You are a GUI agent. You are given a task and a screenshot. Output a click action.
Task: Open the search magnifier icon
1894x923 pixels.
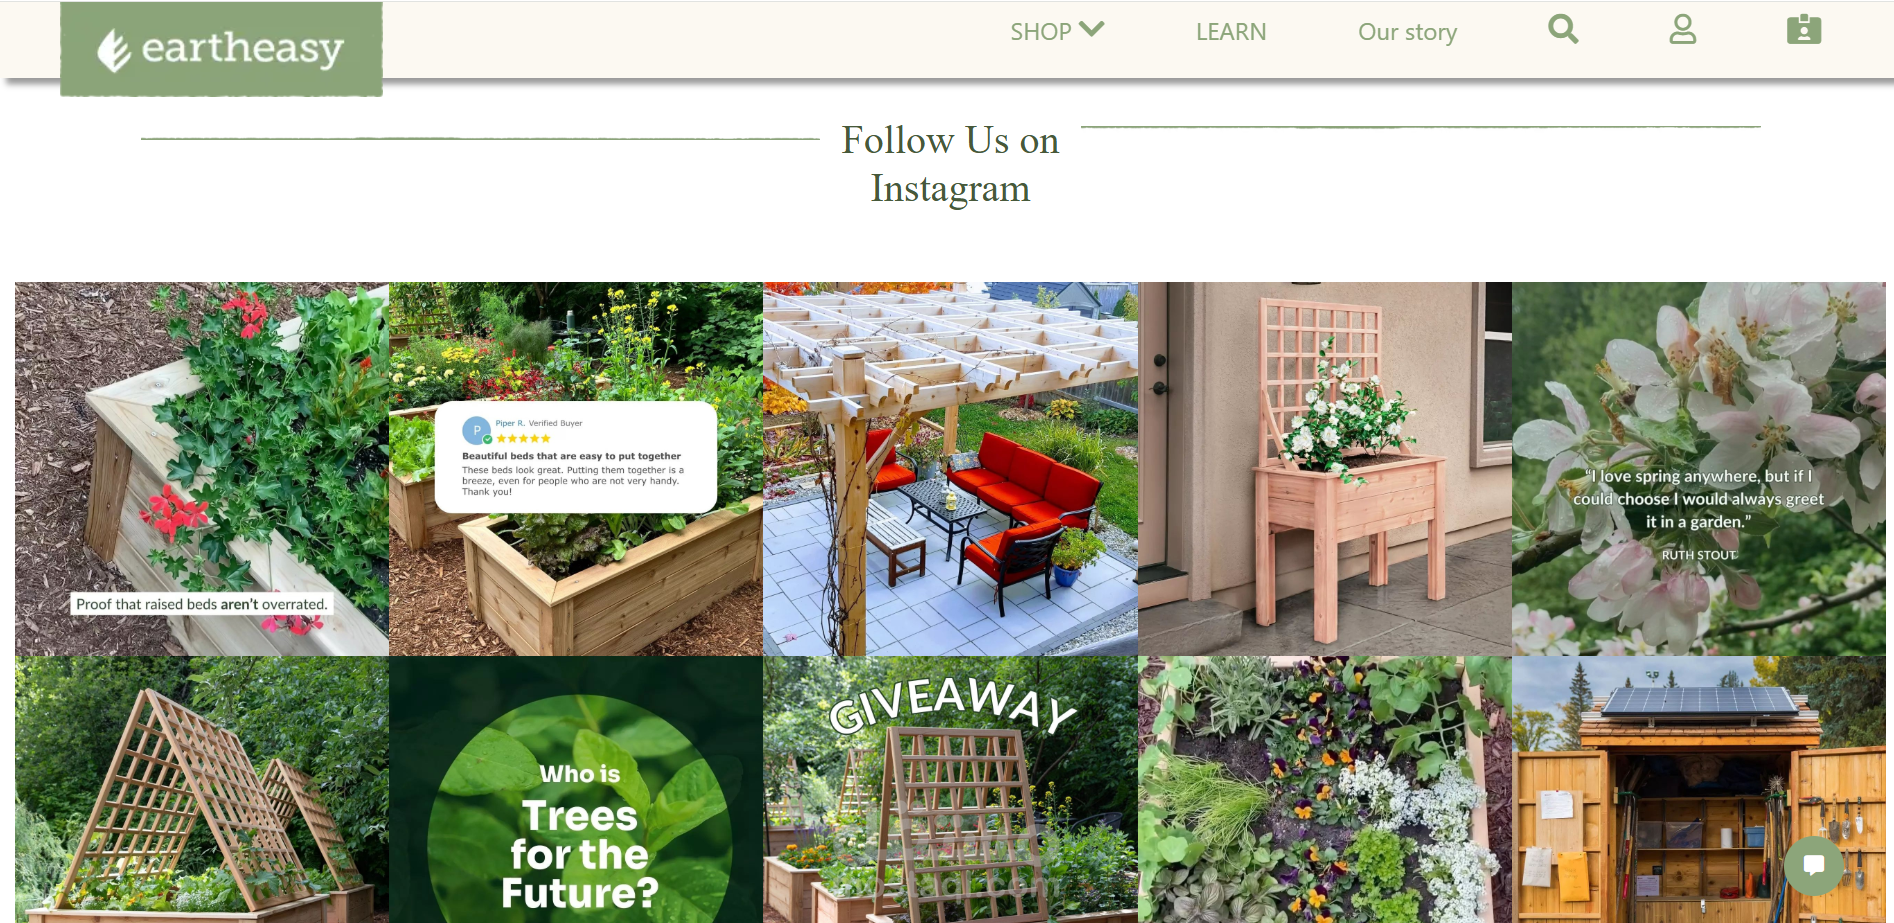point(1563,30)
